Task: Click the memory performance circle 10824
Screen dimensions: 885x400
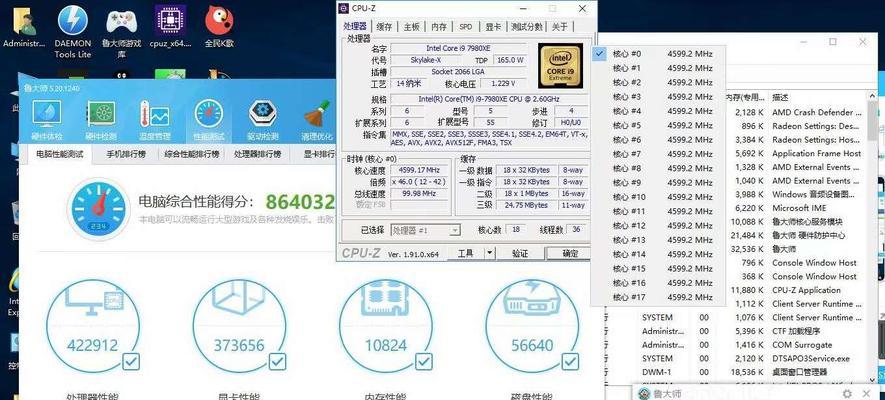Action: (385, 326)
